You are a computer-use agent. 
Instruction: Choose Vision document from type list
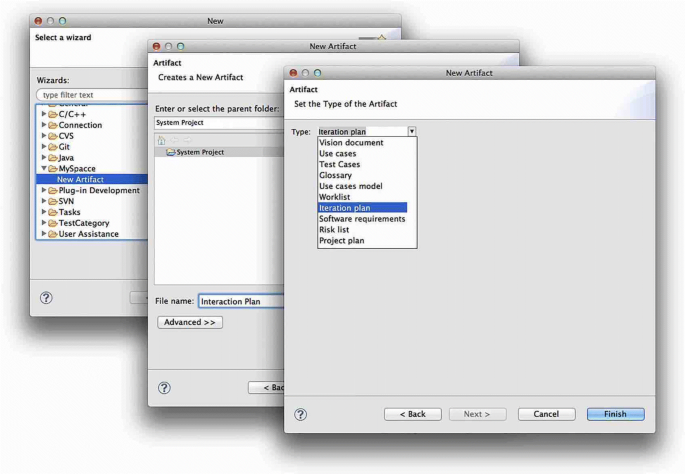point(351,143)
